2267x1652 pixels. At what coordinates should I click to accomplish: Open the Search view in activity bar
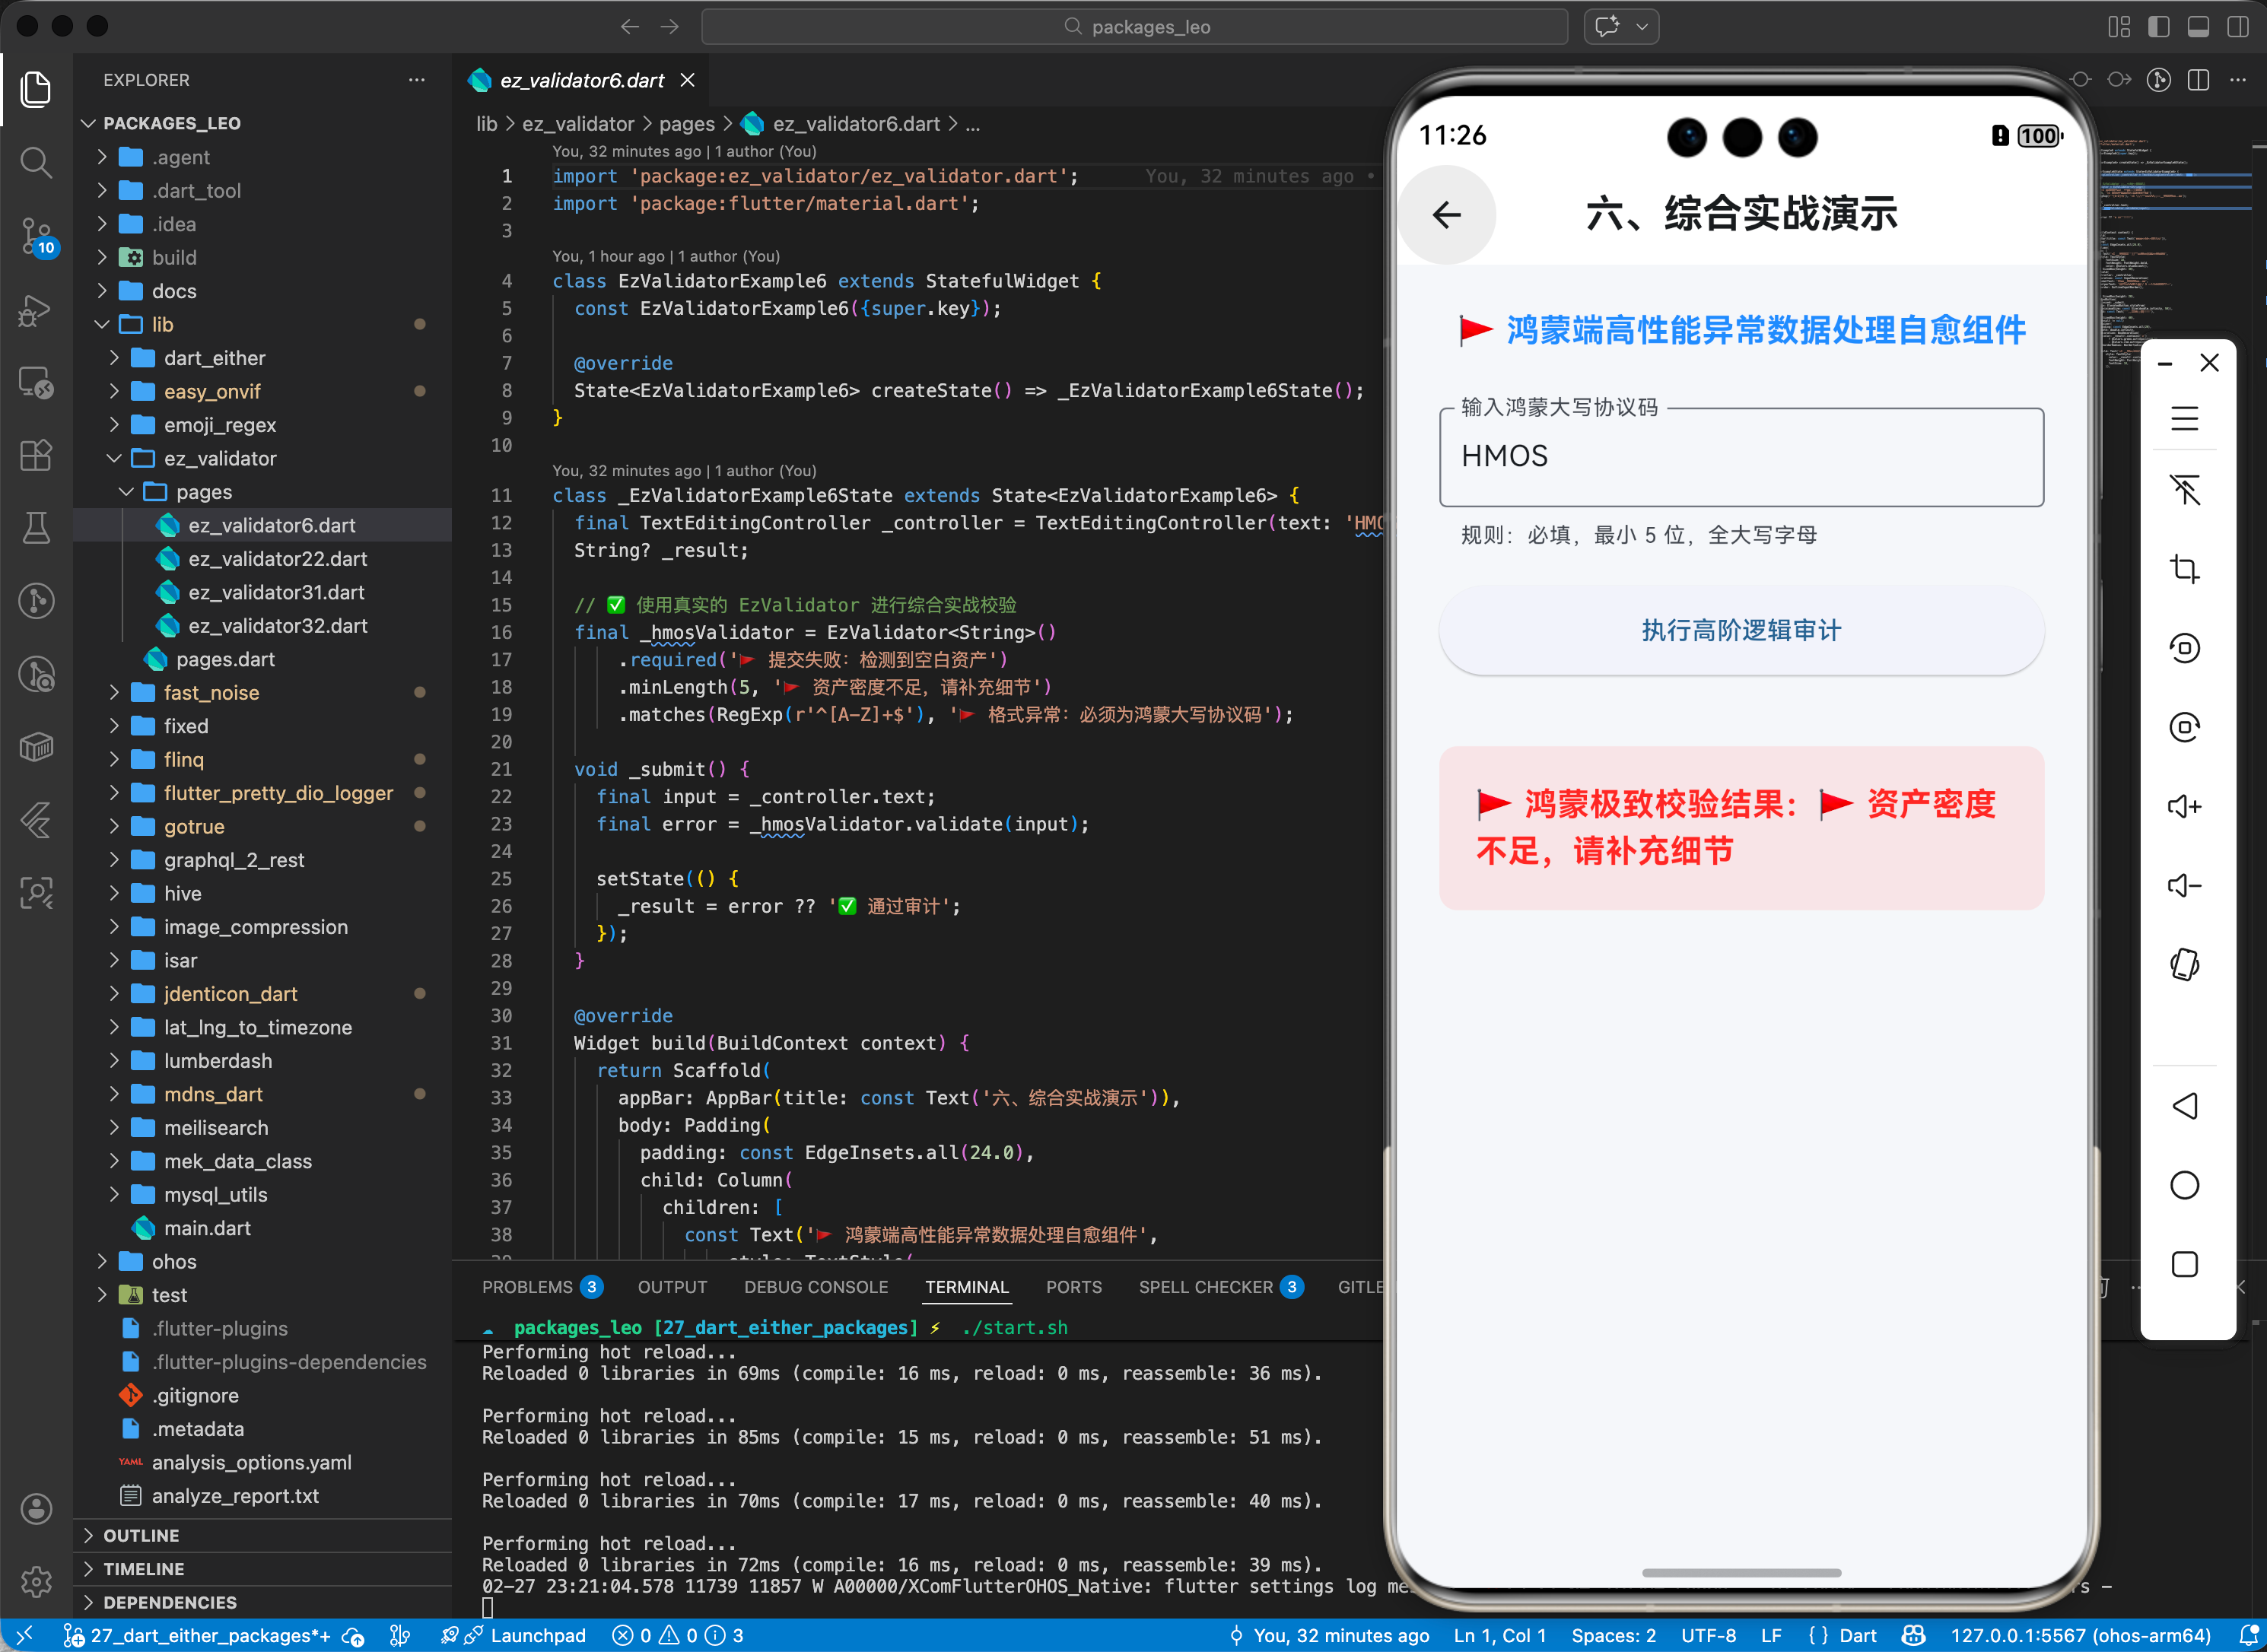[x=36, y=162]
